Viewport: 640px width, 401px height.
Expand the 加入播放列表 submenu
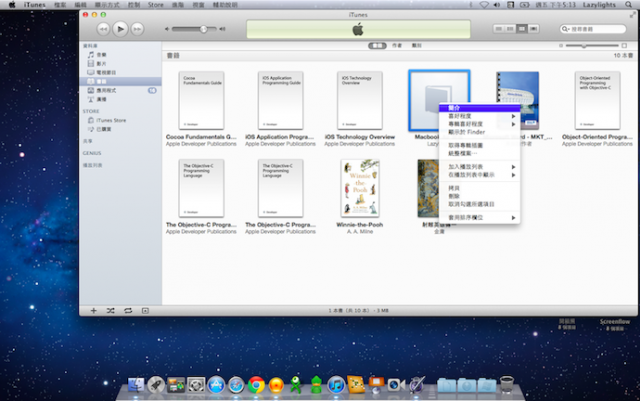(x=479, y=167)
